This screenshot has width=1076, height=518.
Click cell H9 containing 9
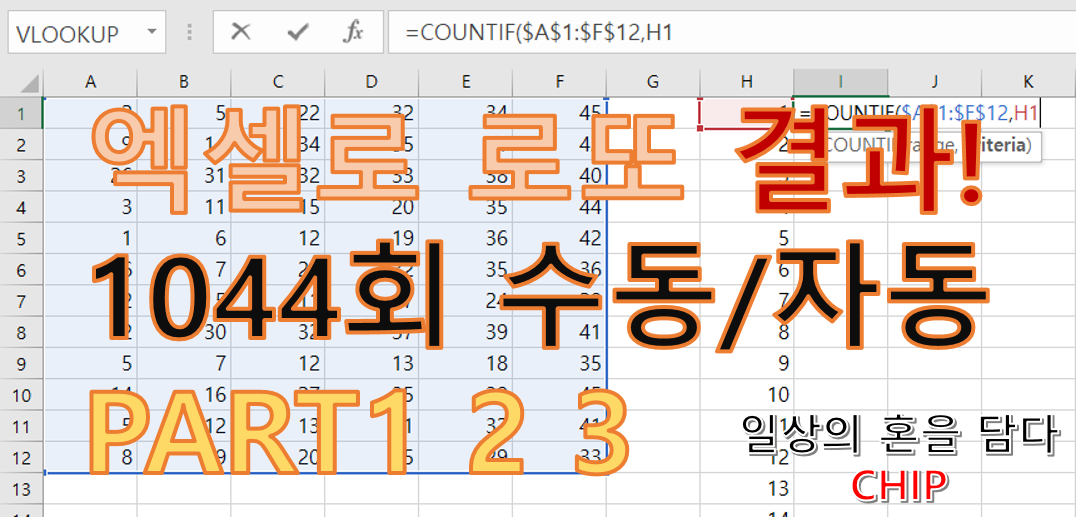click(x=747, y=364)
